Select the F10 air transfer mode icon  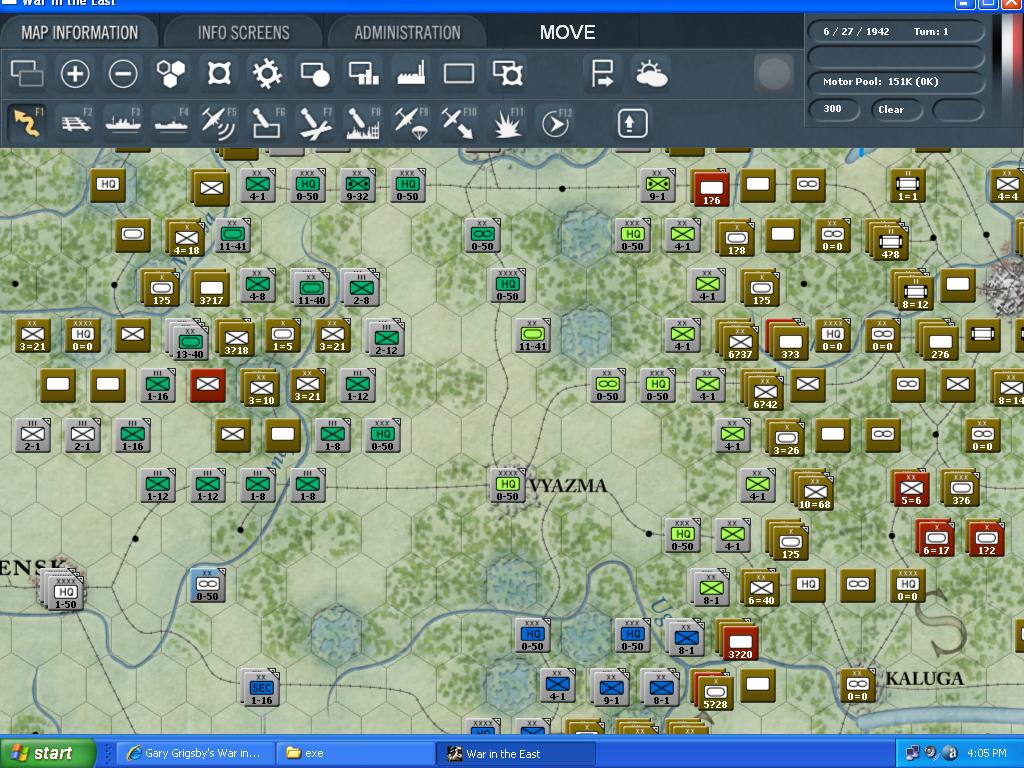[459, 123]
